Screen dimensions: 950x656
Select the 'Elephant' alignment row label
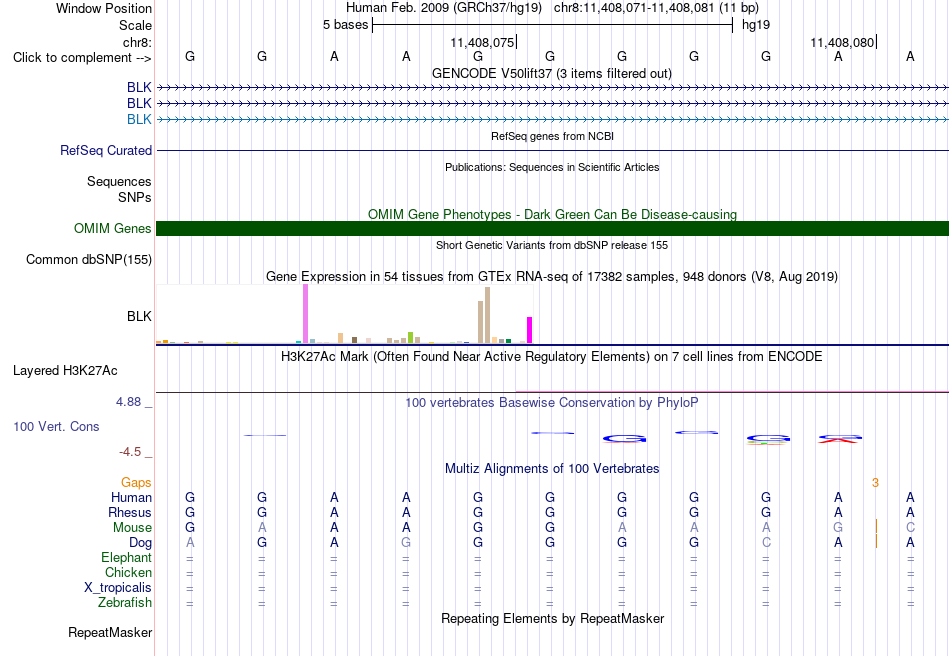126,557
